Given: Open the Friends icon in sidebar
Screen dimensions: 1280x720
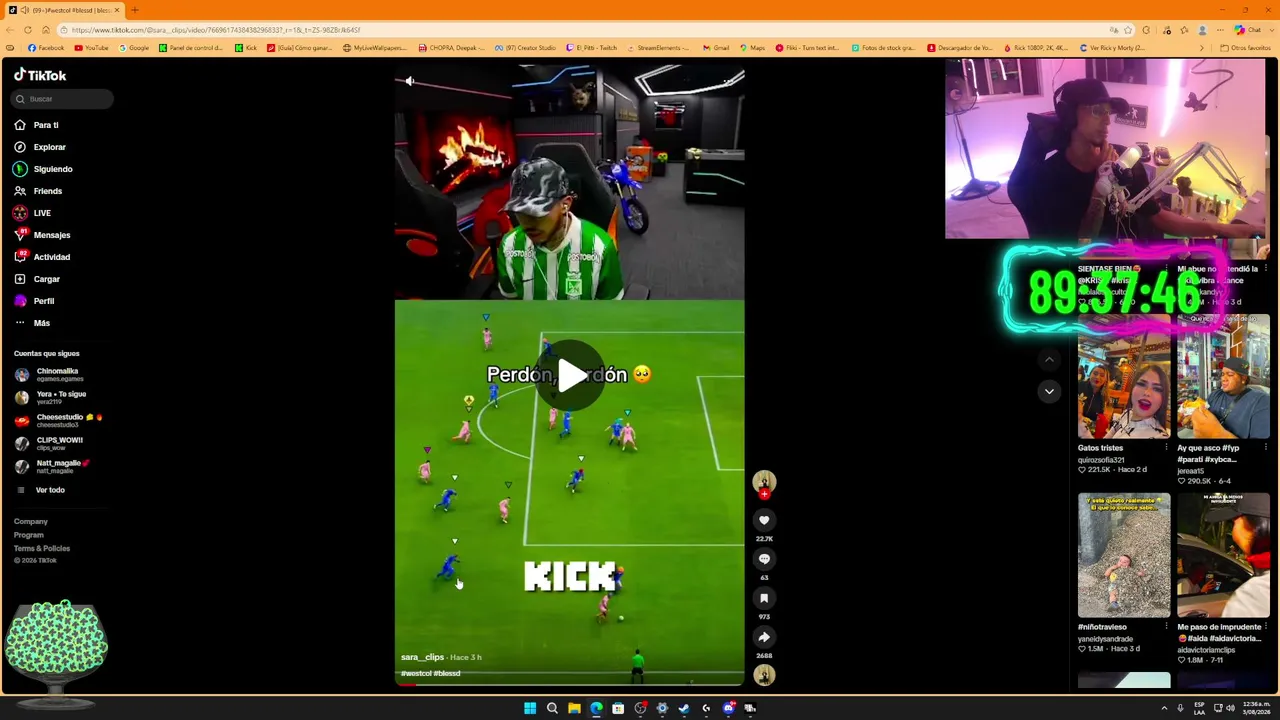Looking at the screenshot, I should pyautogui.click(x=20, y=191).
